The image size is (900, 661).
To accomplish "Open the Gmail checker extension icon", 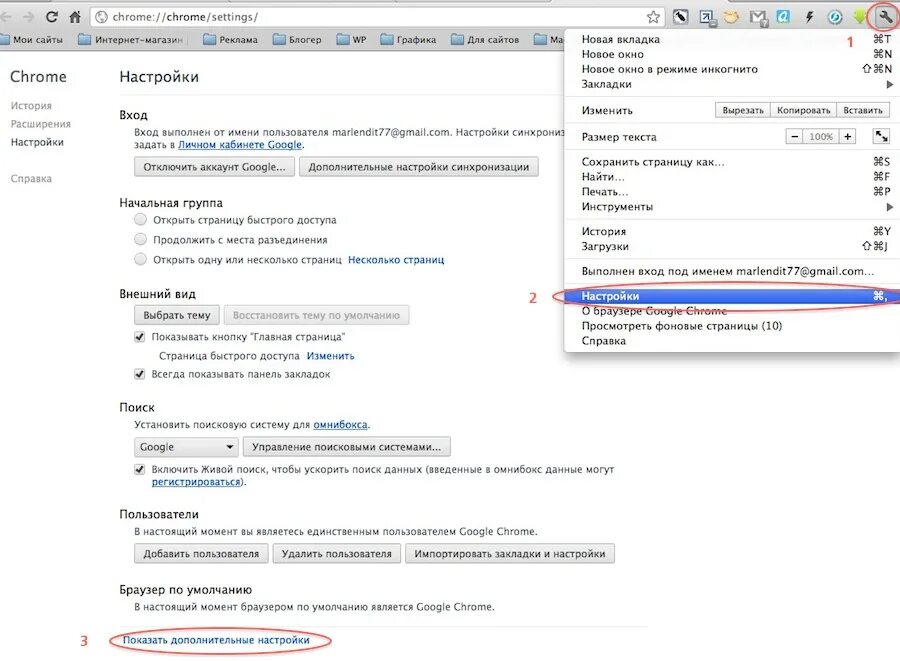I will 758,18.
